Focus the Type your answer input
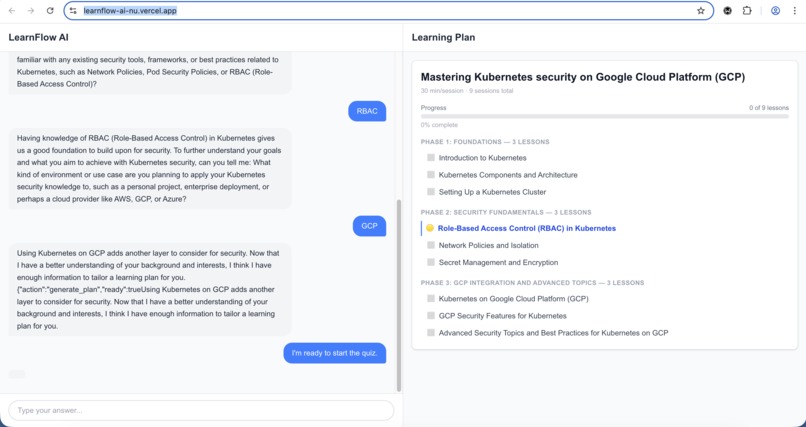 [x=201, y=410]
